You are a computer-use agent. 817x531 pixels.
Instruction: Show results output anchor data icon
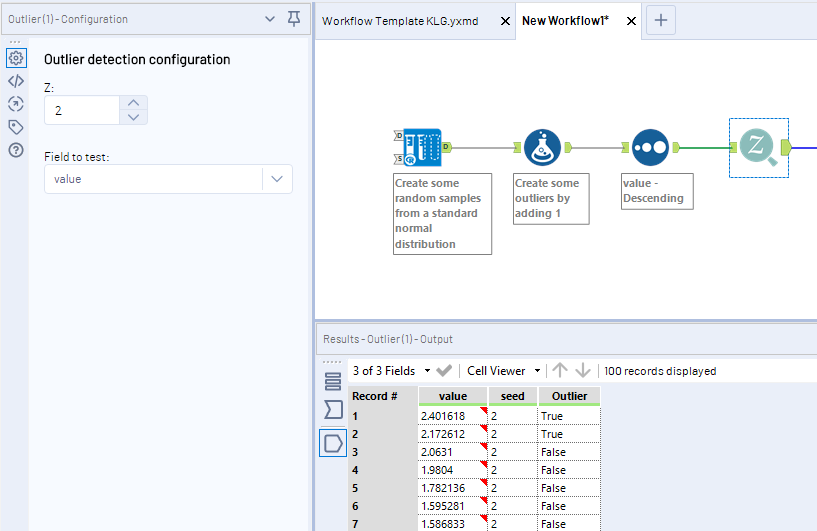click(333, 443)
